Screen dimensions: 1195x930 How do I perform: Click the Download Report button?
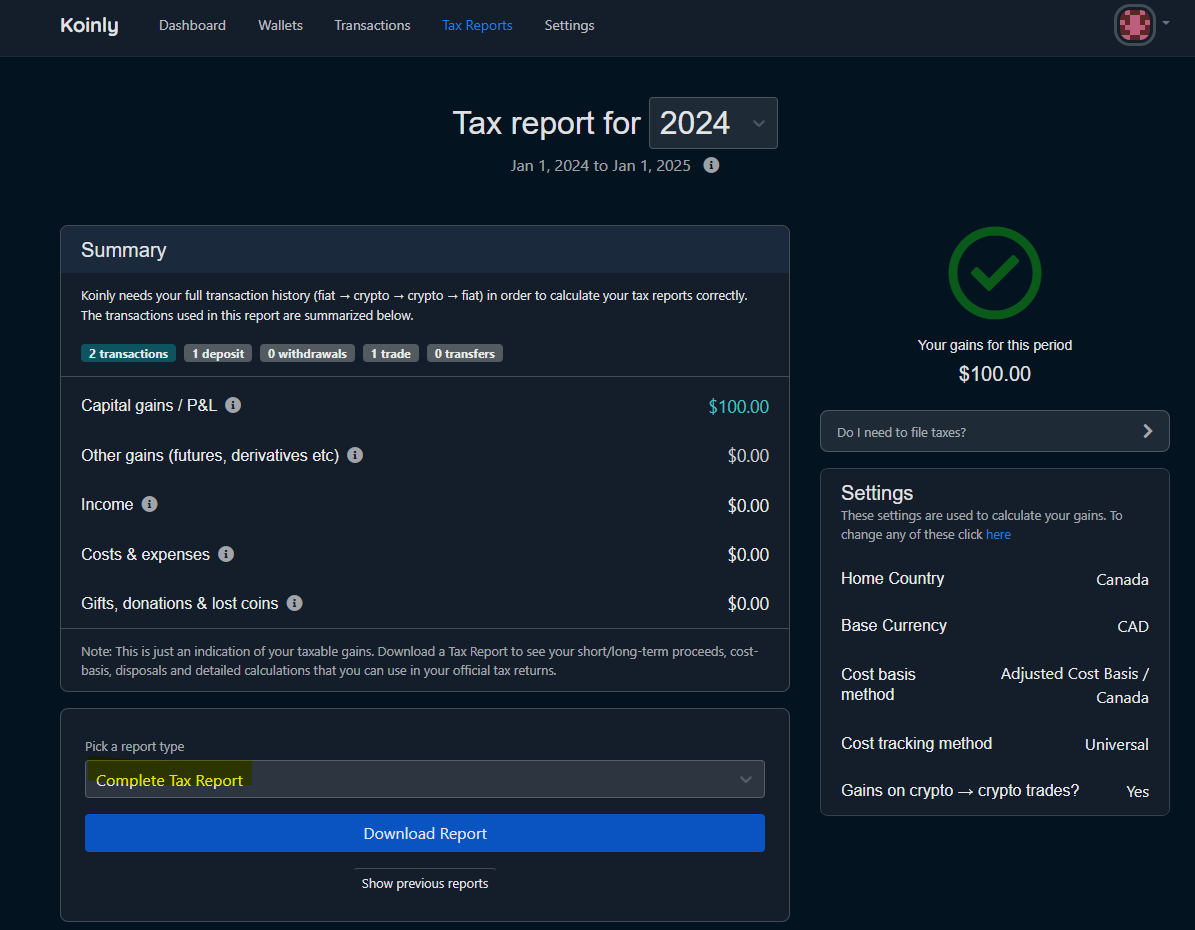click(x=424, y=833)
